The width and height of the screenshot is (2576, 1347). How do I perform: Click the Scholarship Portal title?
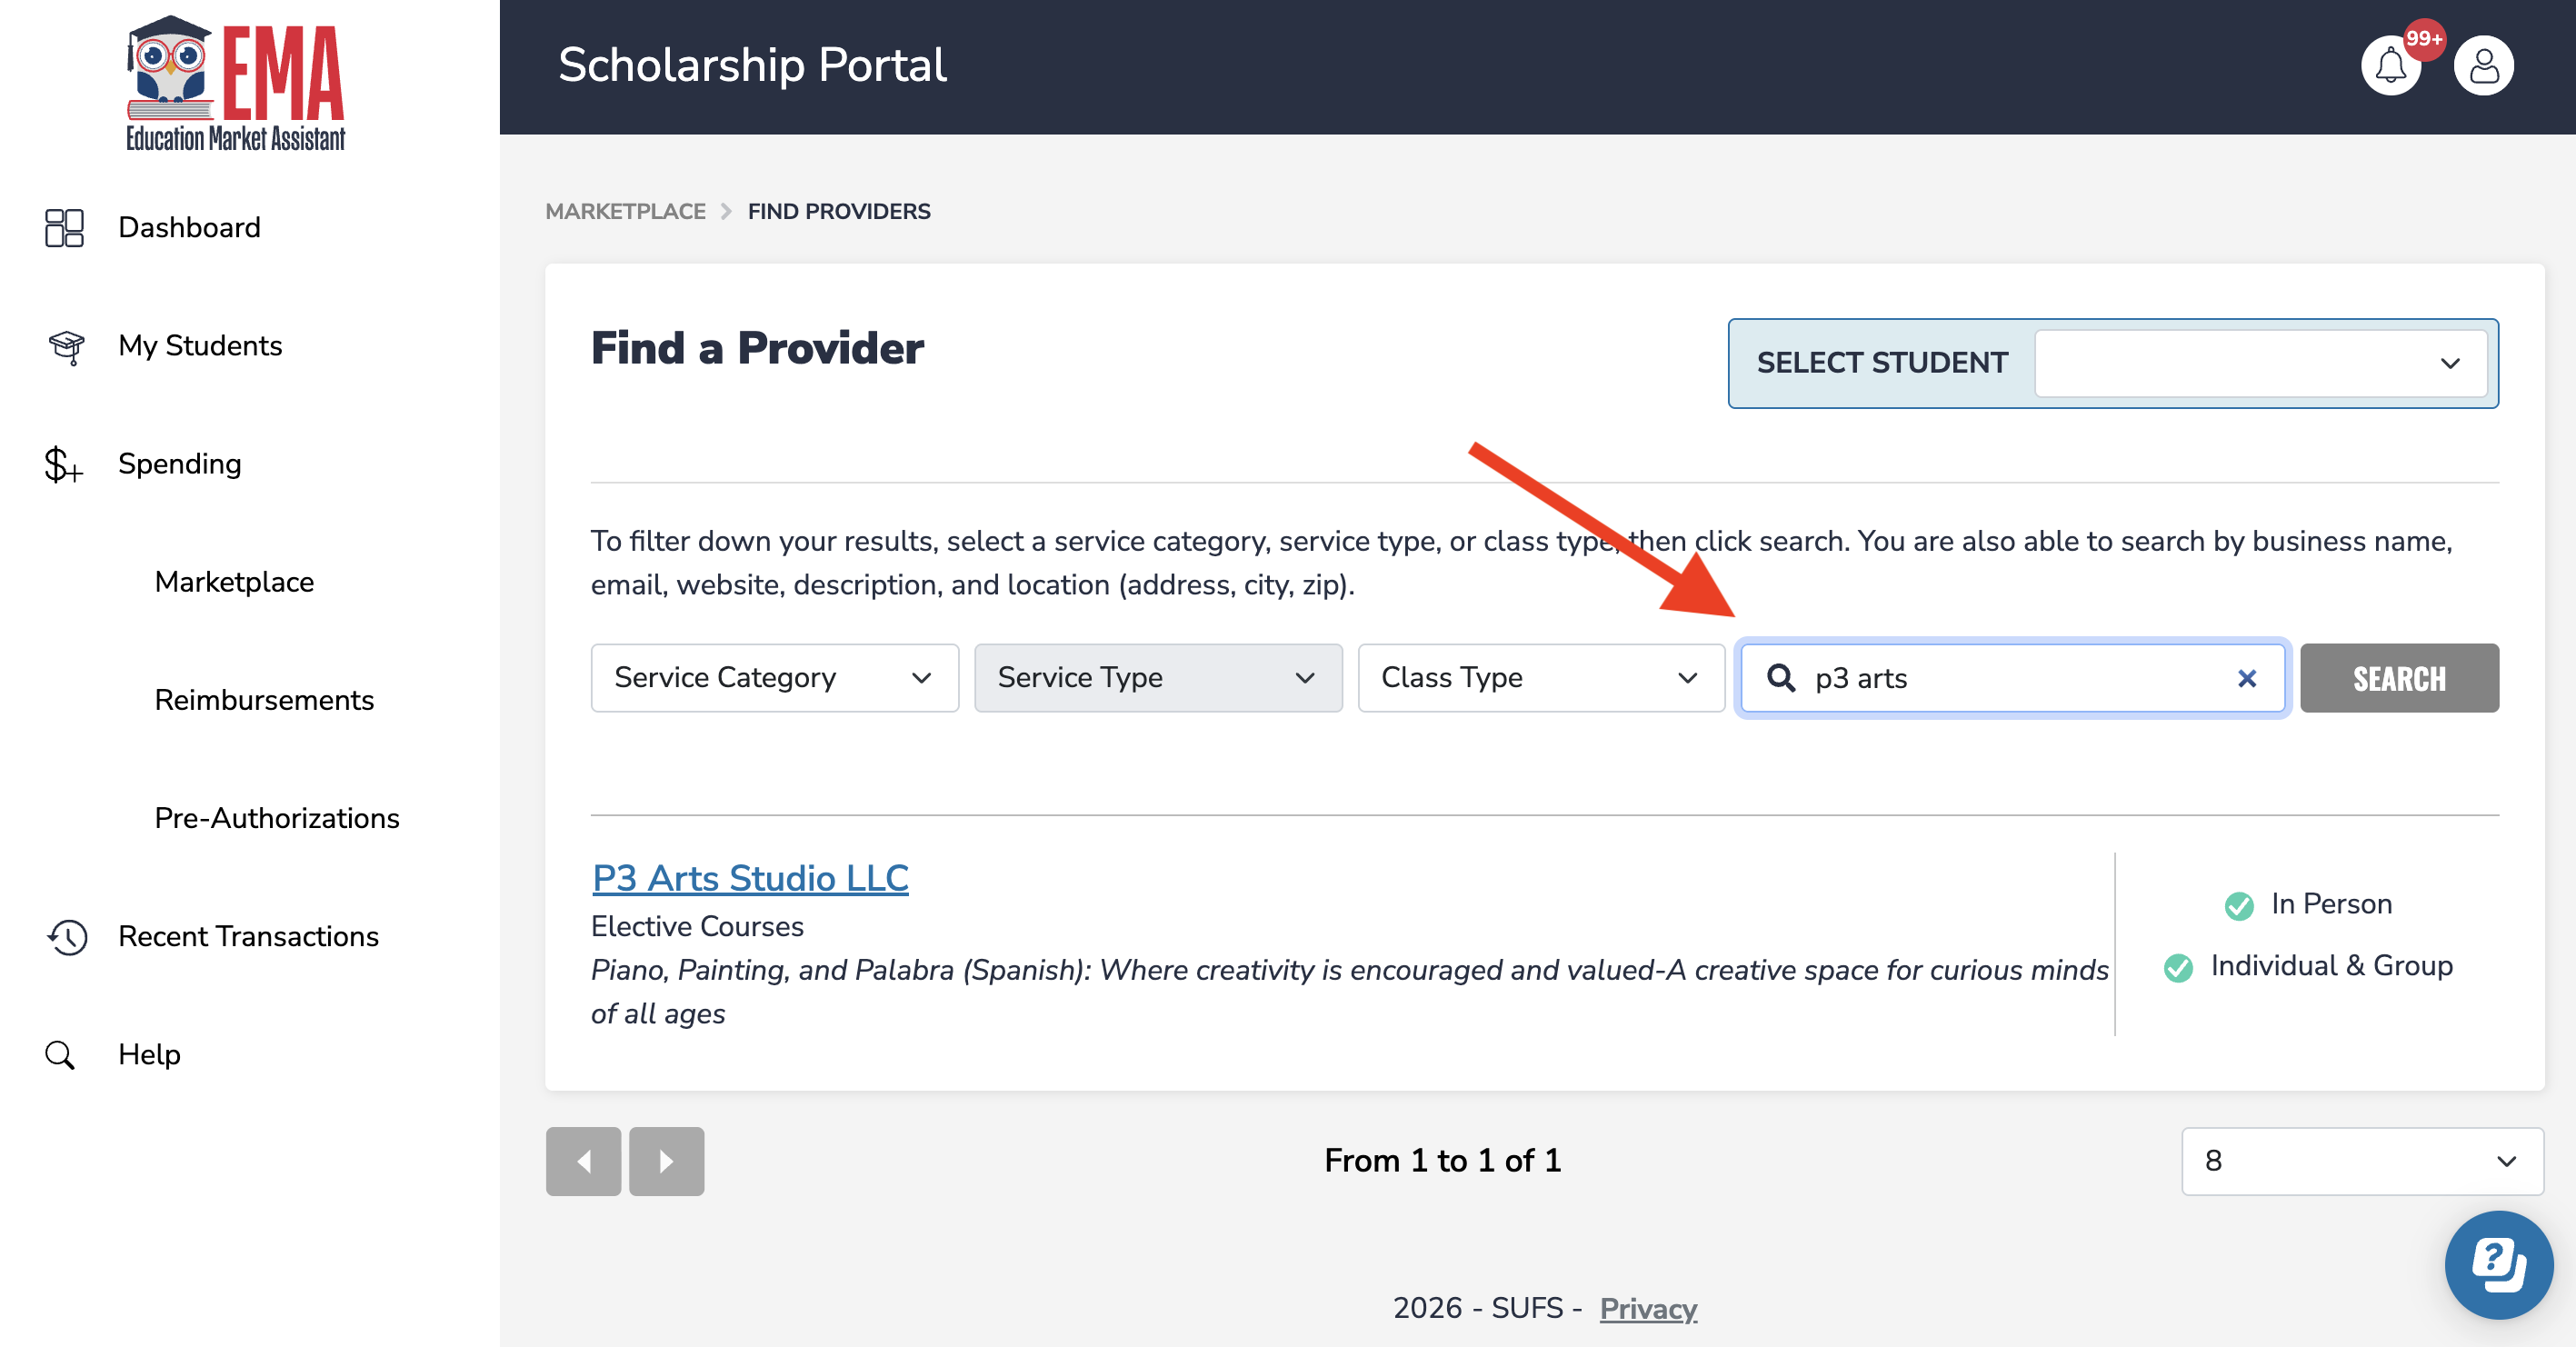pos(751,65)
